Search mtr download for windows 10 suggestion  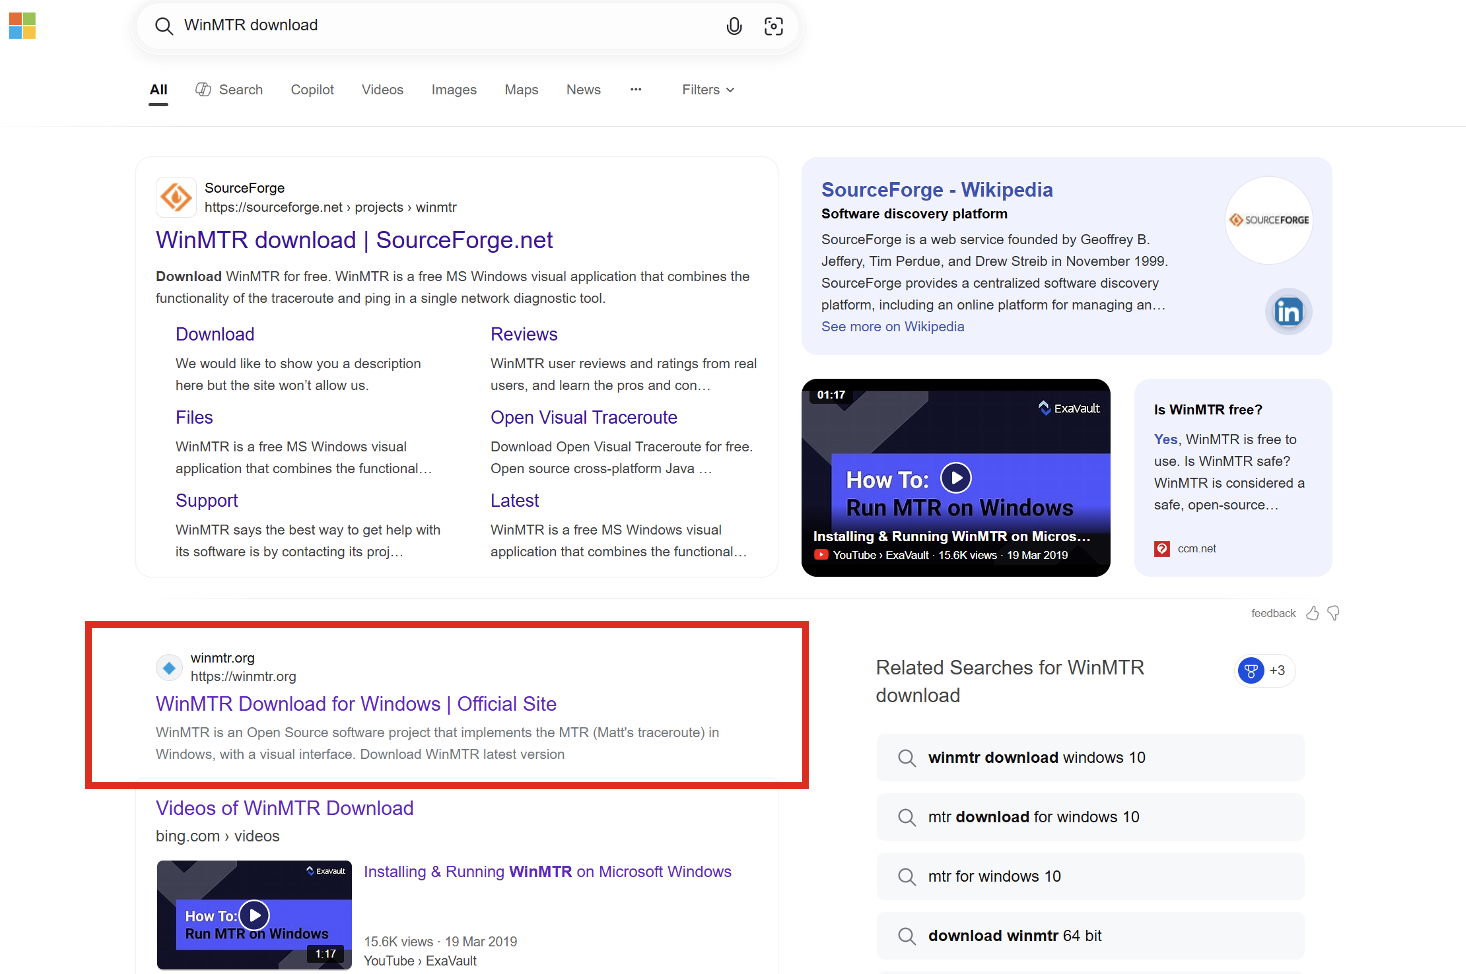point(1091,817)
